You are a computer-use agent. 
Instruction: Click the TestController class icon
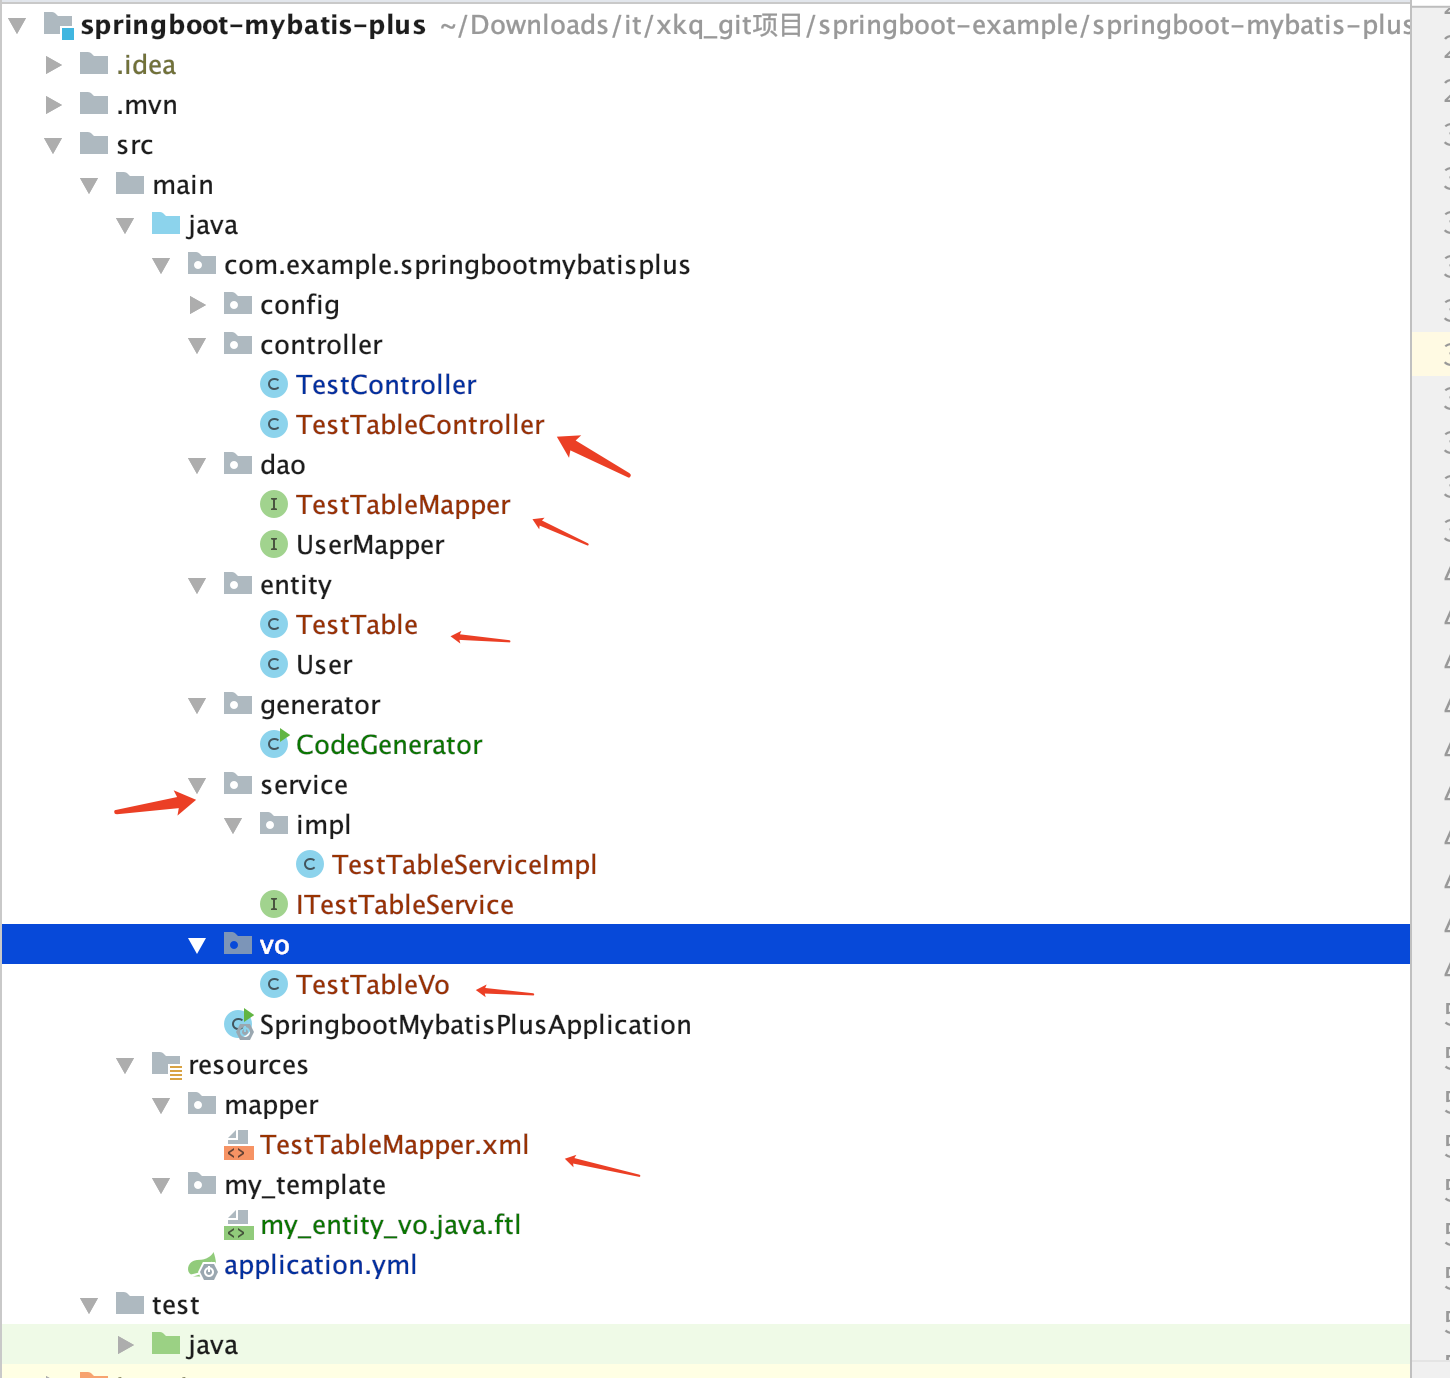[x=274, y=384]
